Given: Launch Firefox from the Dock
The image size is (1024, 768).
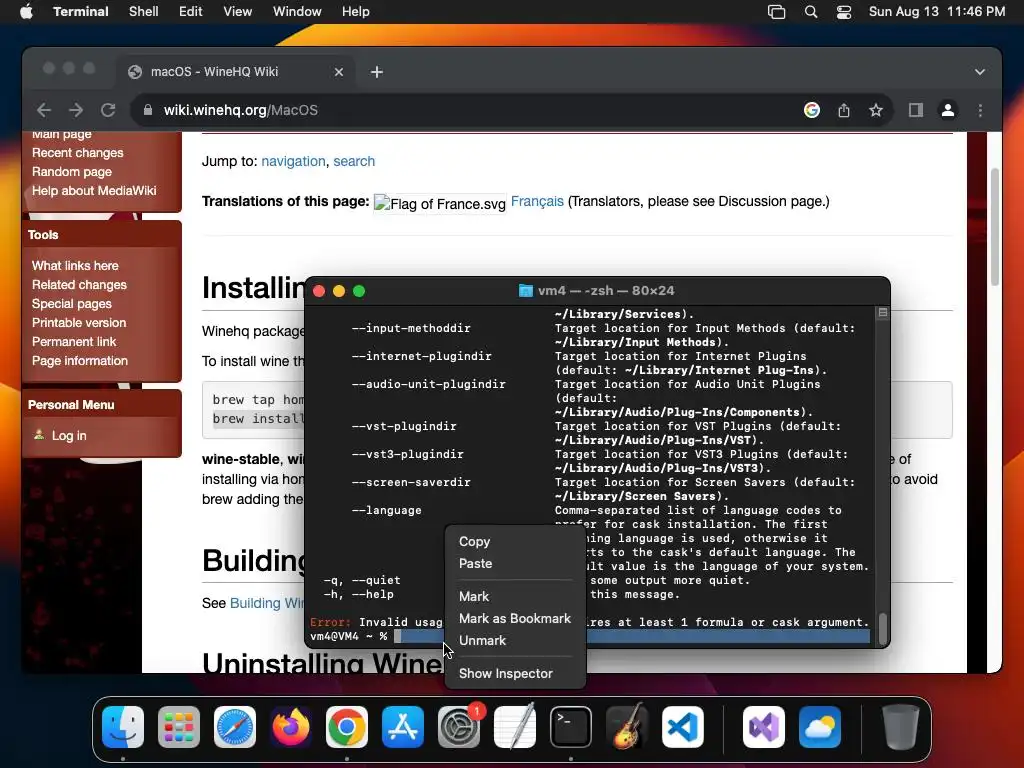Looking at the screenshot, I should [291, 727].
